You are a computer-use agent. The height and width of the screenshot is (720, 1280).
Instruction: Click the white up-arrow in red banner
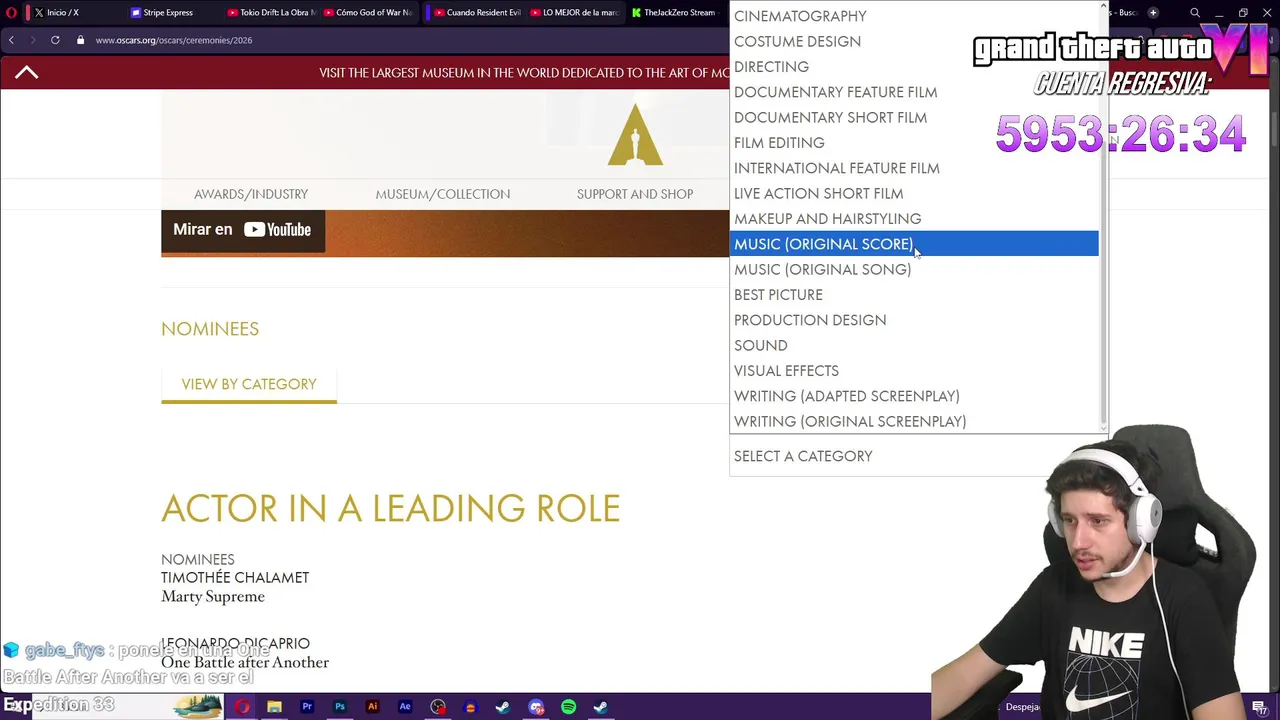pyautogui.click(x=27, y=72)
